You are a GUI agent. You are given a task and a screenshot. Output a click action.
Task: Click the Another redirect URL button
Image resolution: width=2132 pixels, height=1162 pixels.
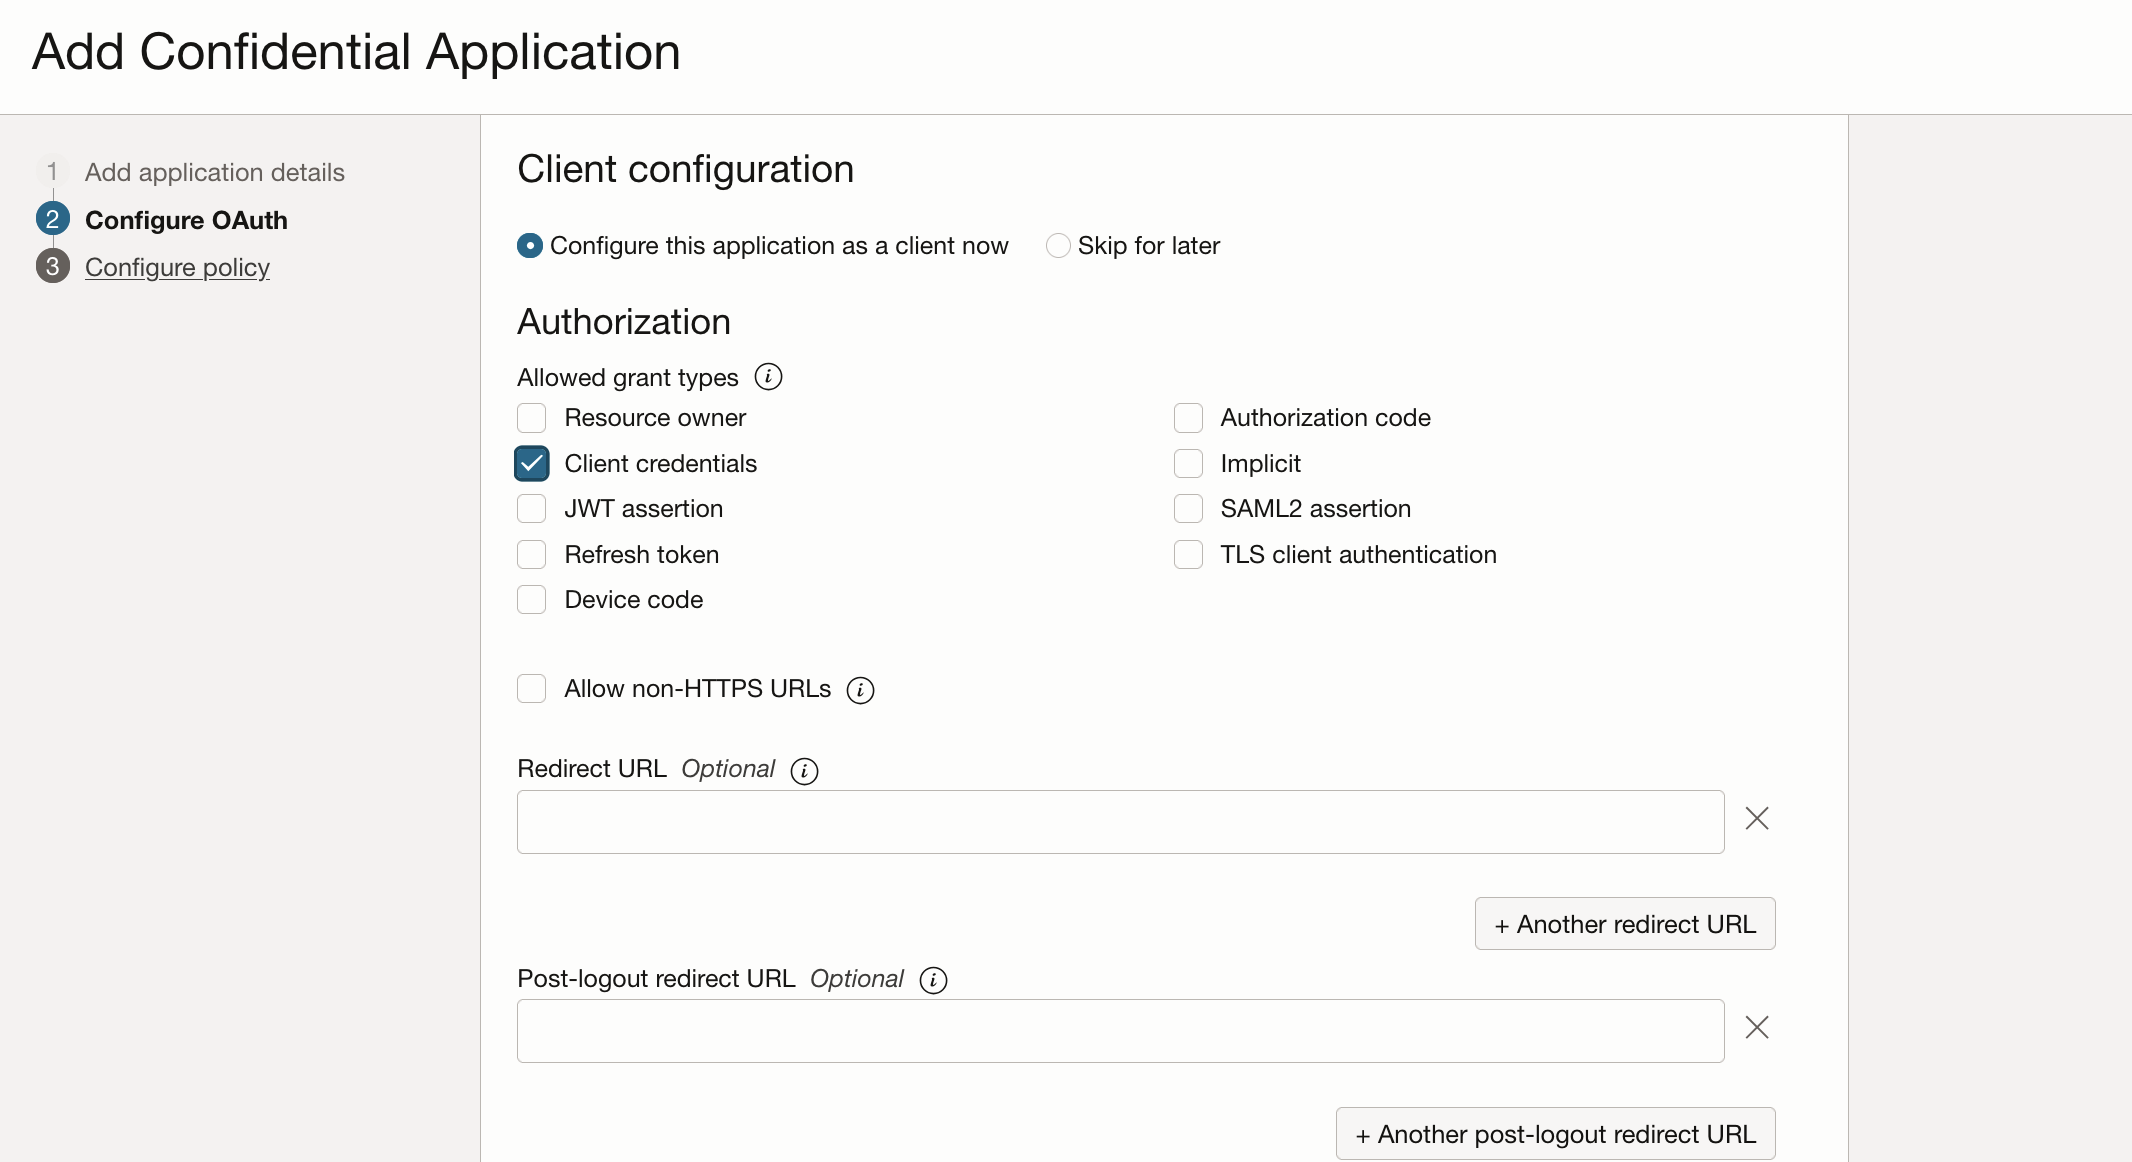[x=1624, y=924]
